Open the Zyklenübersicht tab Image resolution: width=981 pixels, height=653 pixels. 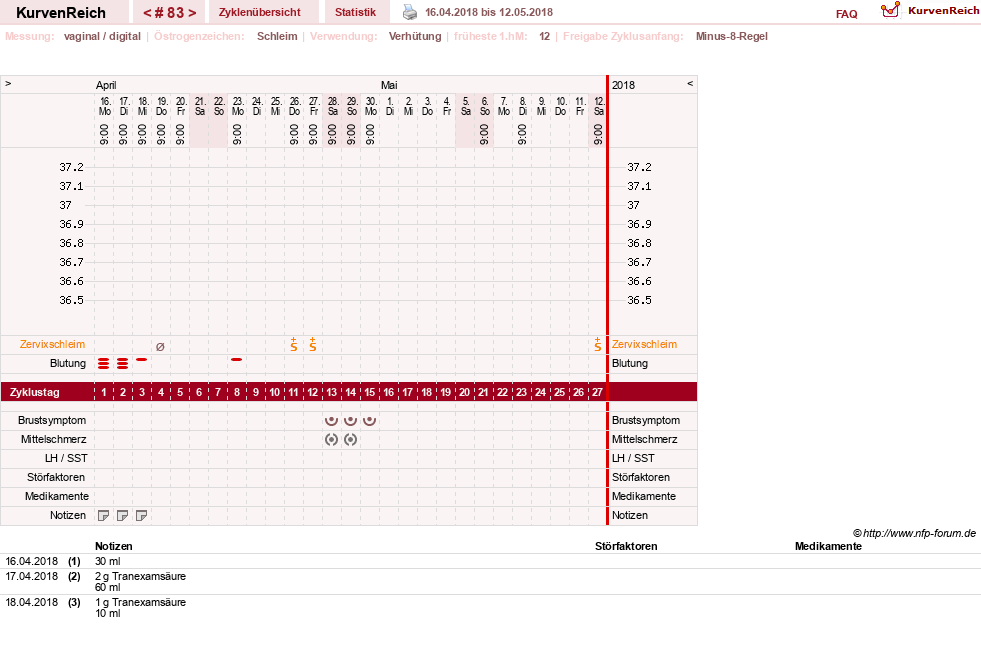(260, 12)
